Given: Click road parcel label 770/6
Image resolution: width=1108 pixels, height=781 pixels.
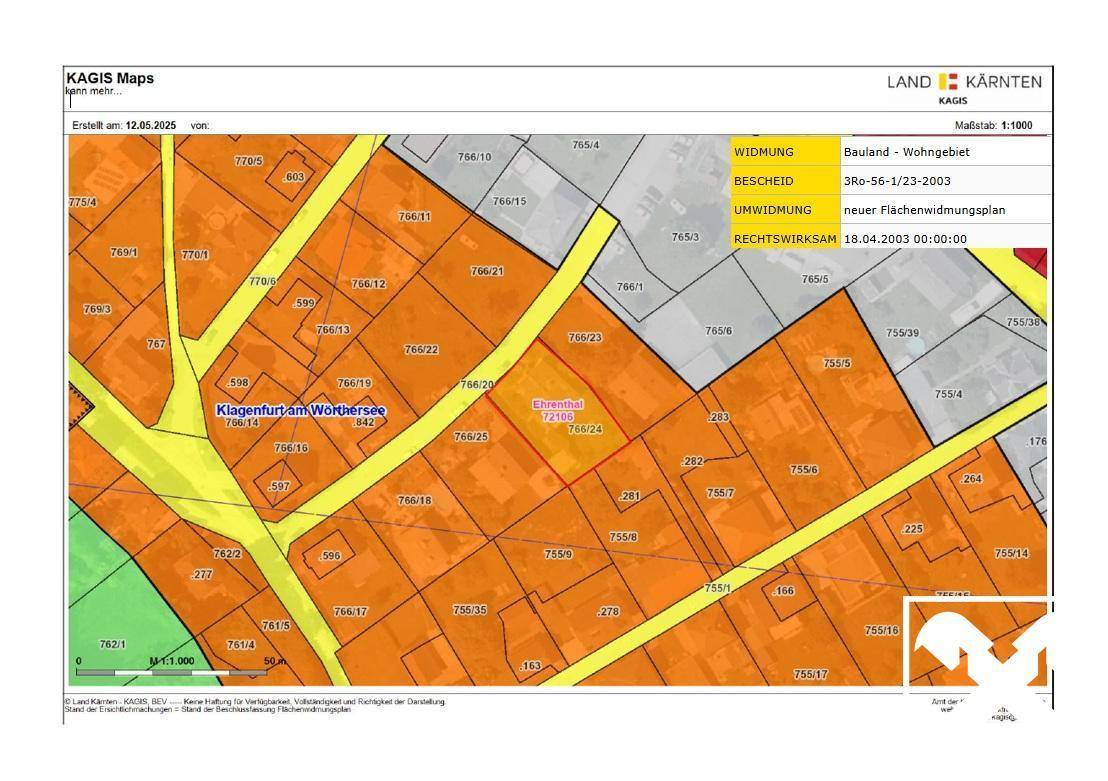Looking at the screenshot, I should tap(262, 281).
